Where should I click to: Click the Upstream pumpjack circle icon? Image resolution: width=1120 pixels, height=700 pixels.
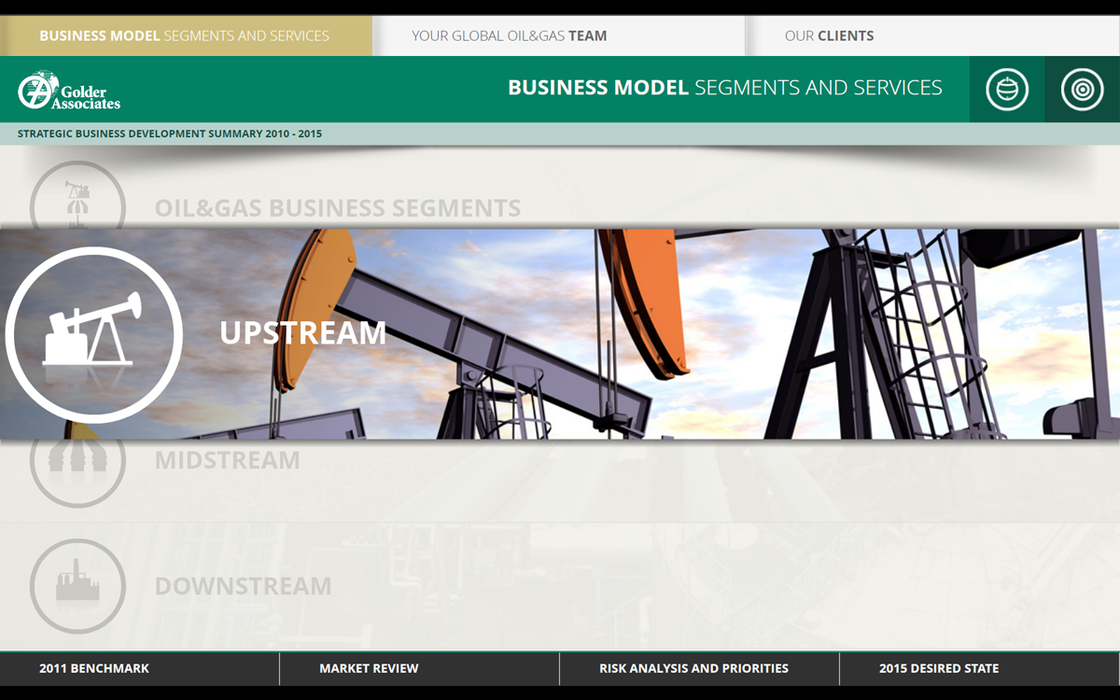(x=93, y=334)
